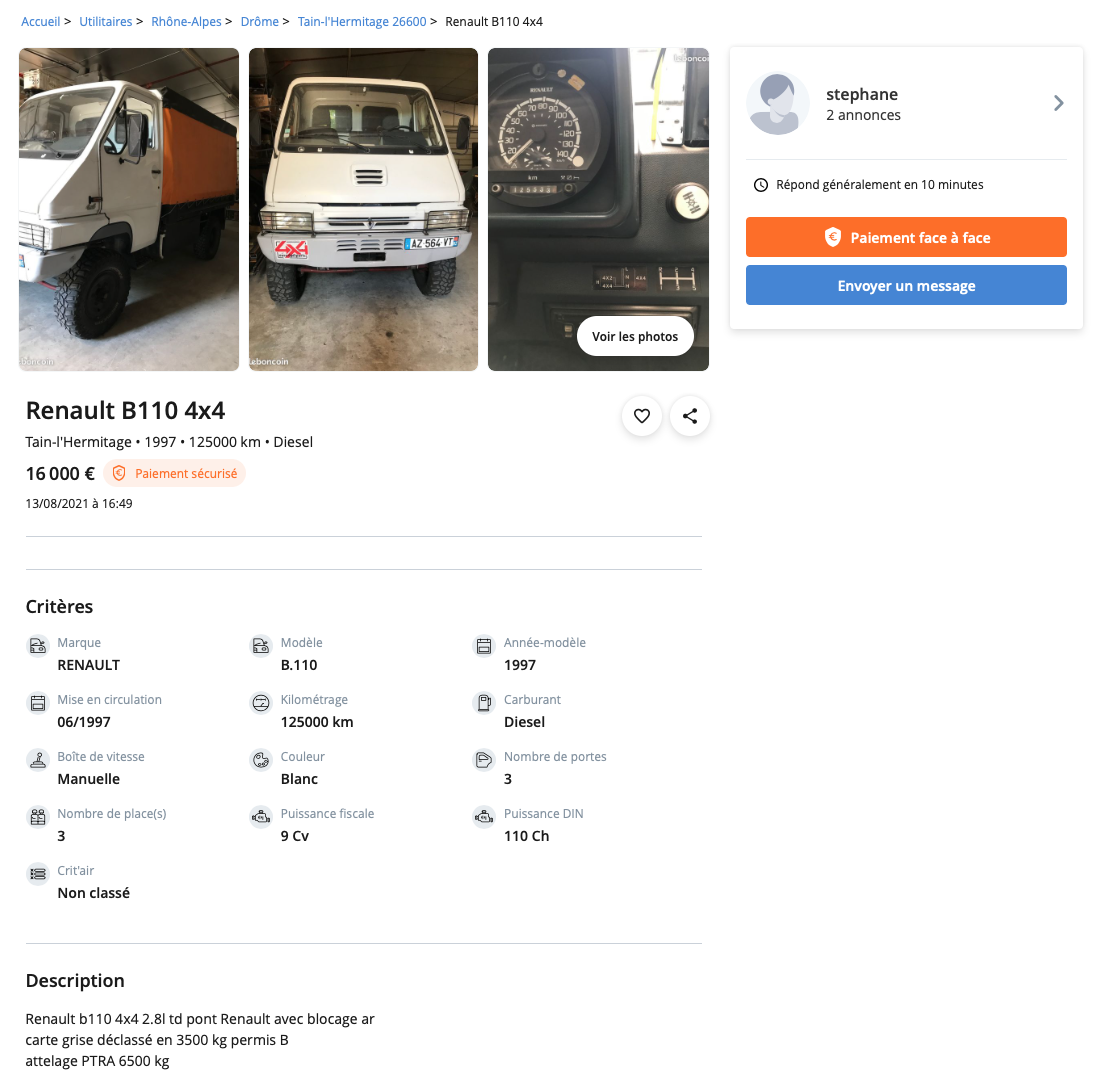Open the Rhône-Alpes breadcrumb link
The height and width of the screenshot is (1078, 1097).
tap(187, 21)
